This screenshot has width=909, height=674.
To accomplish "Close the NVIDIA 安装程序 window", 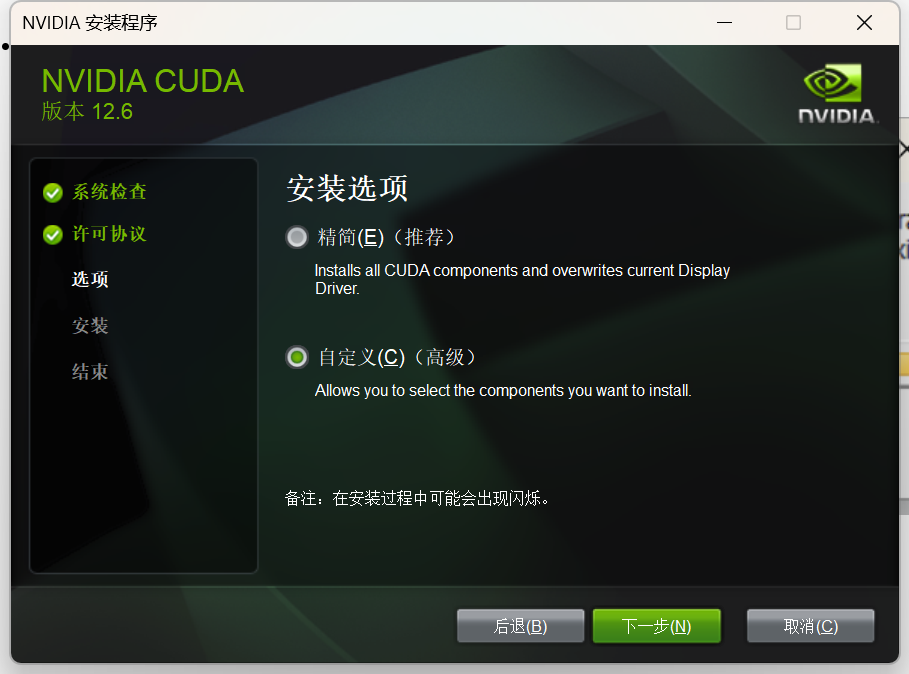I will tap(864, 23).
